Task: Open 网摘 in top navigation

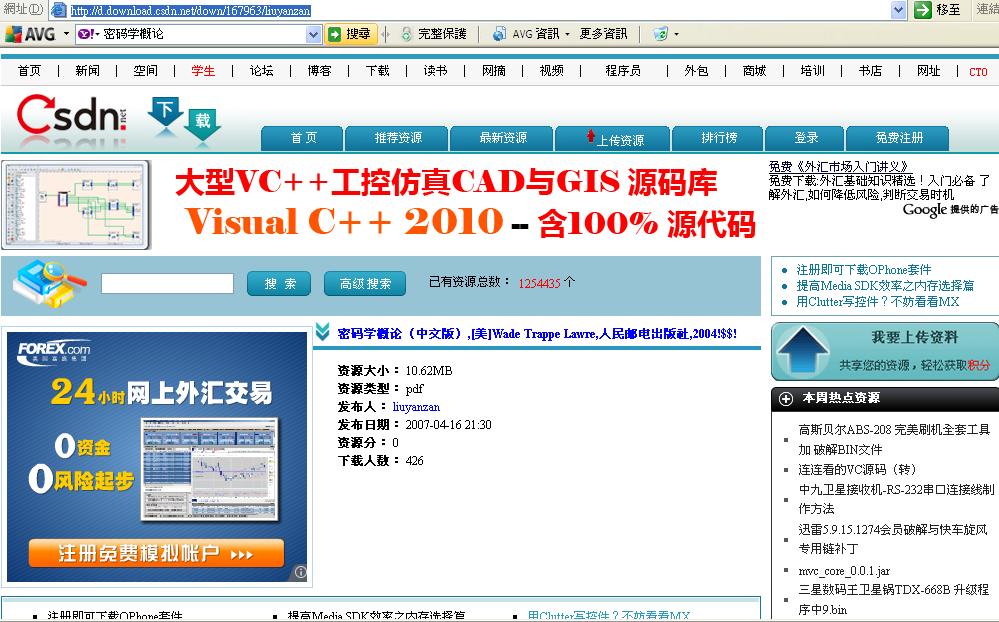Action: (494, 71)
